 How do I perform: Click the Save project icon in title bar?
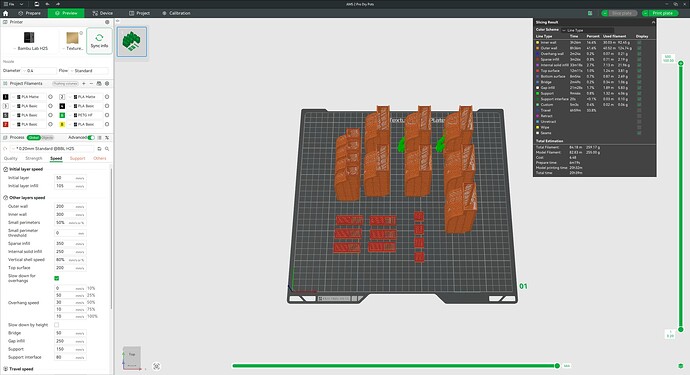(x=37, y=4)
